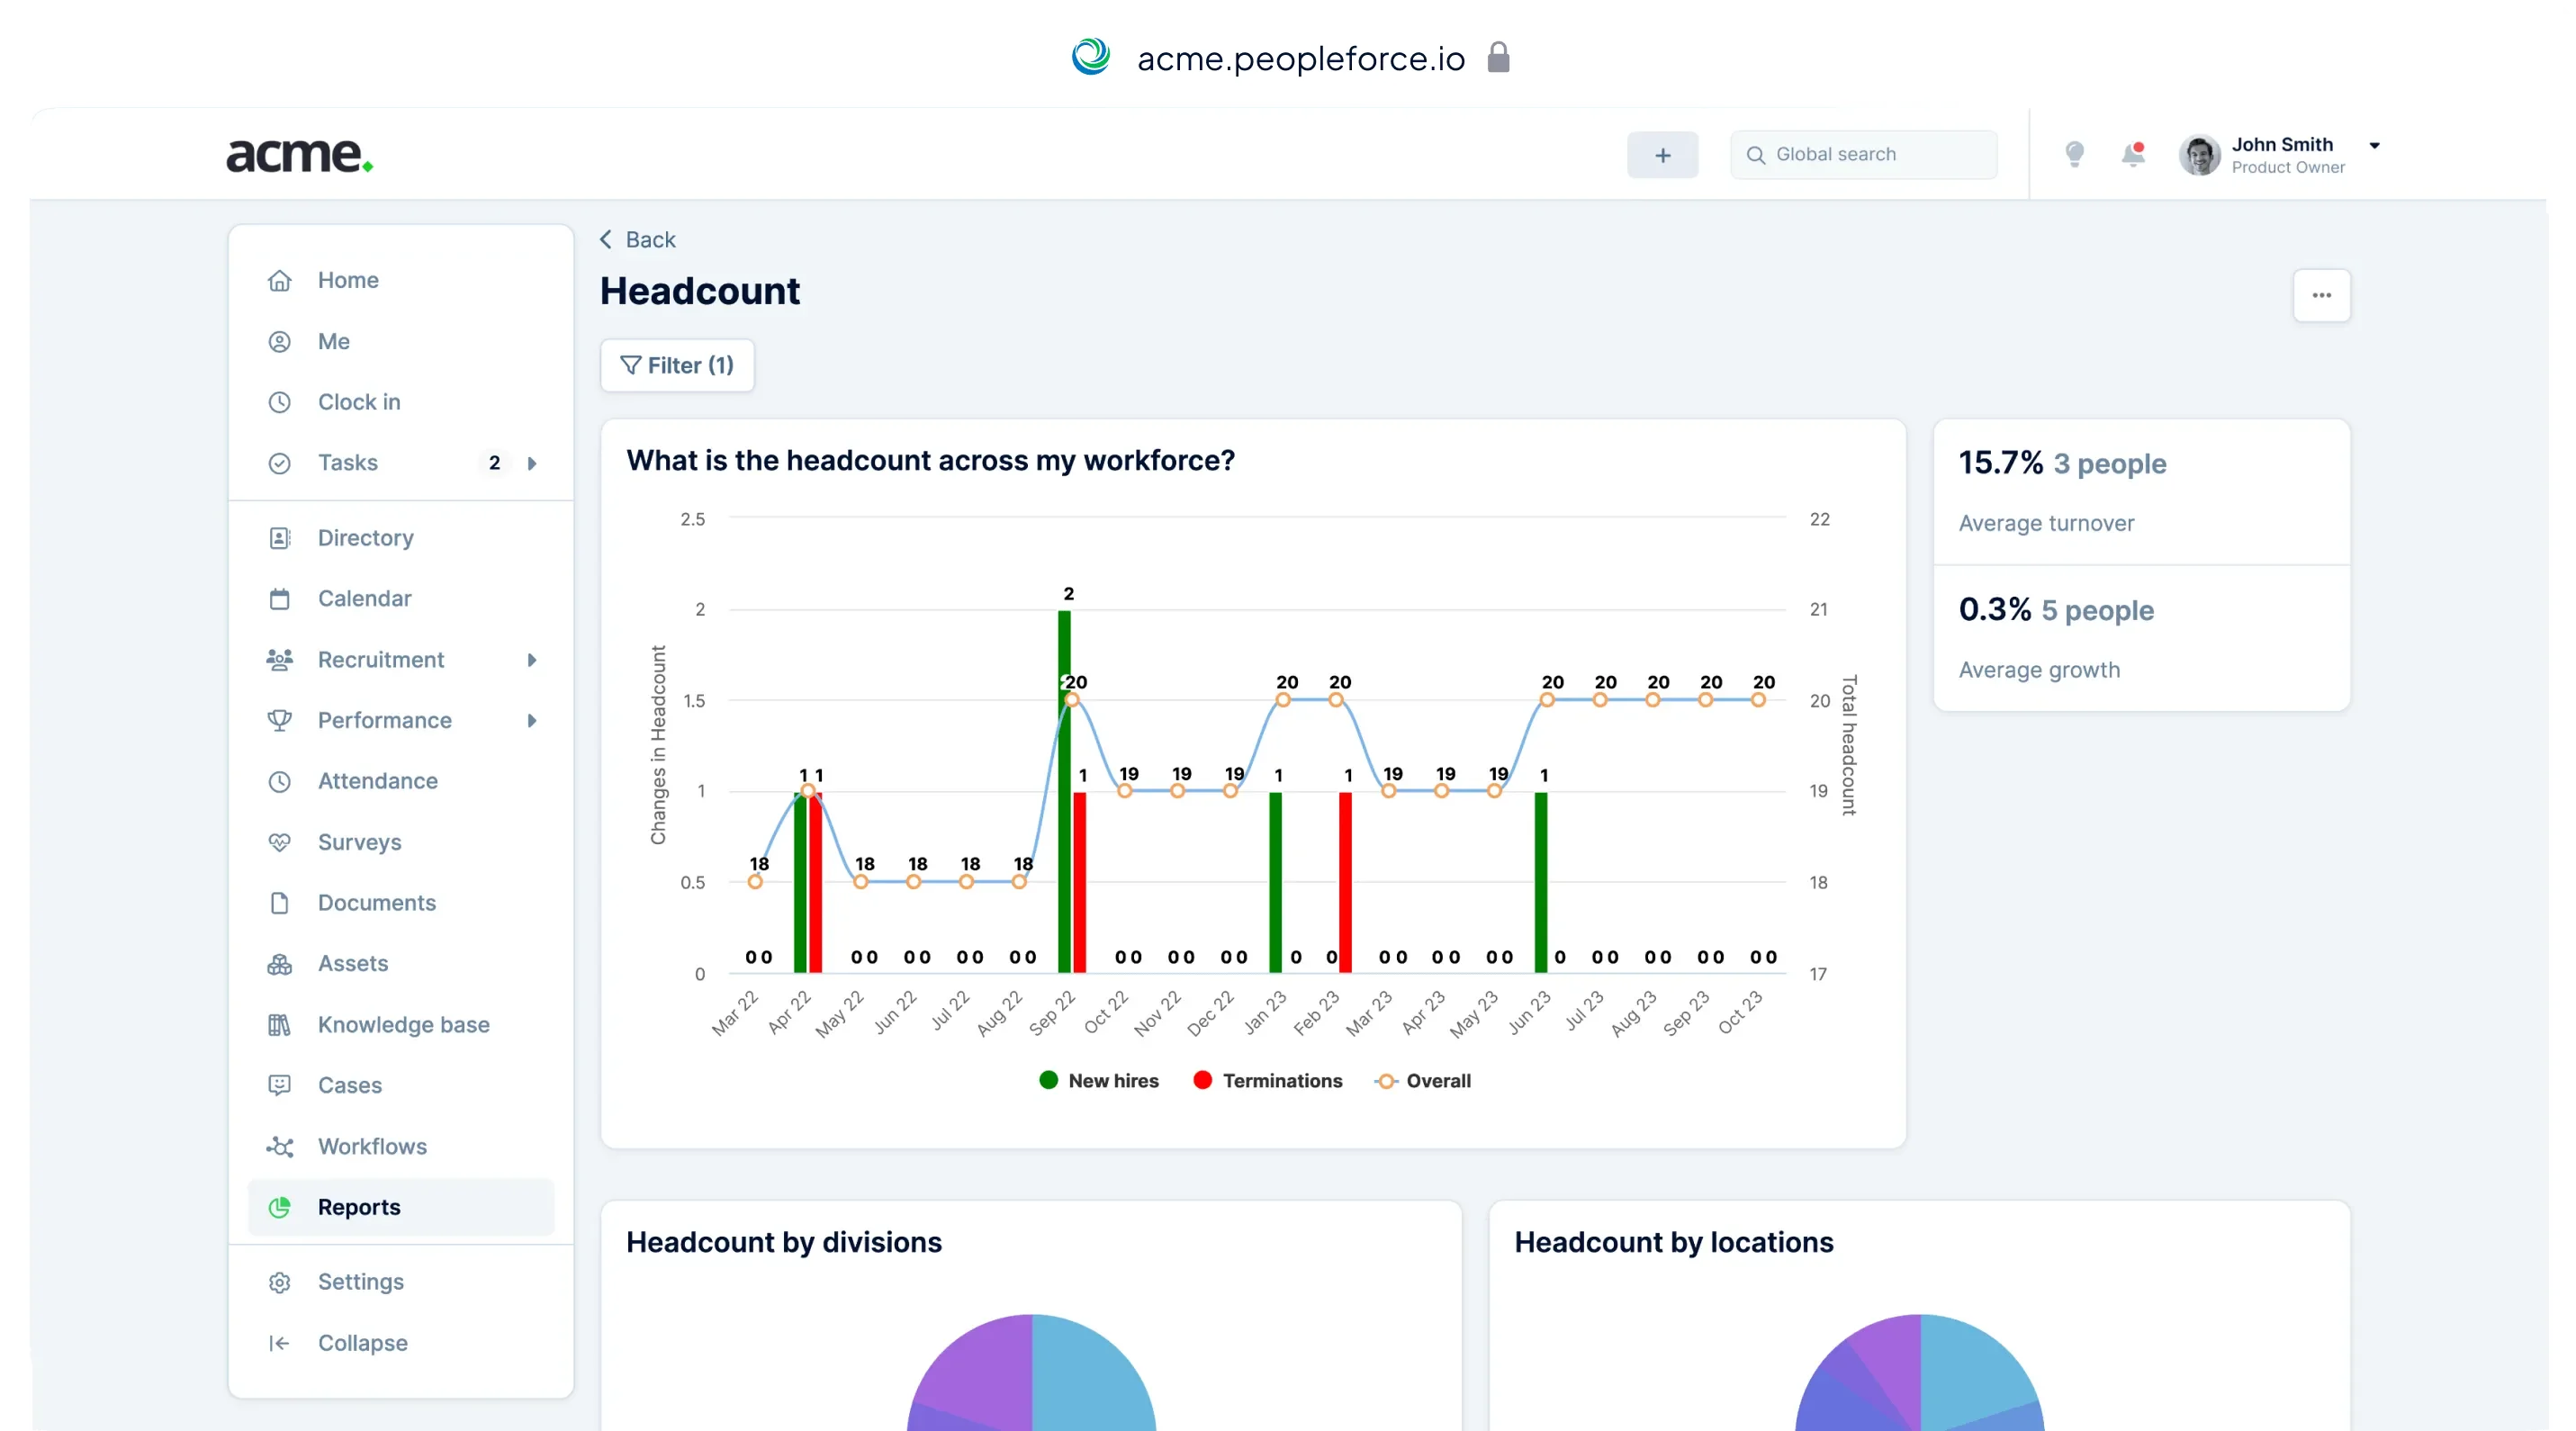Expand the Recruitment submenu
Viewport: 2576px width, 1431px height.
coord(533,659)
